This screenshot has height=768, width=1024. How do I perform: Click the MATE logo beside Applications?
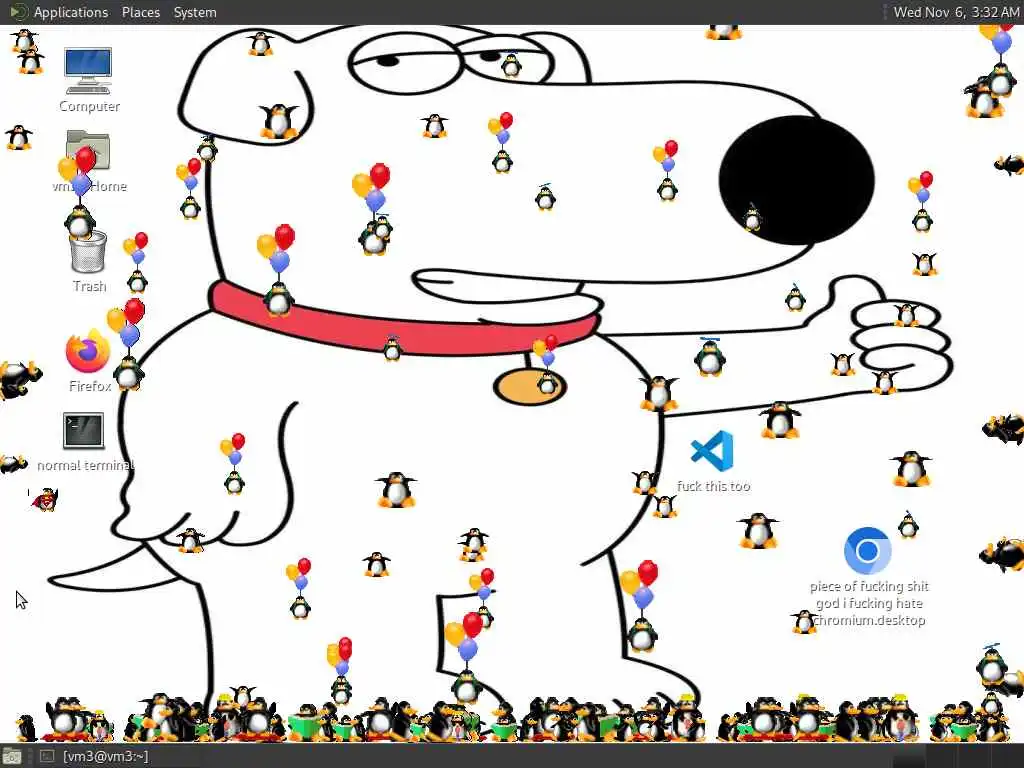pos(18,12)
